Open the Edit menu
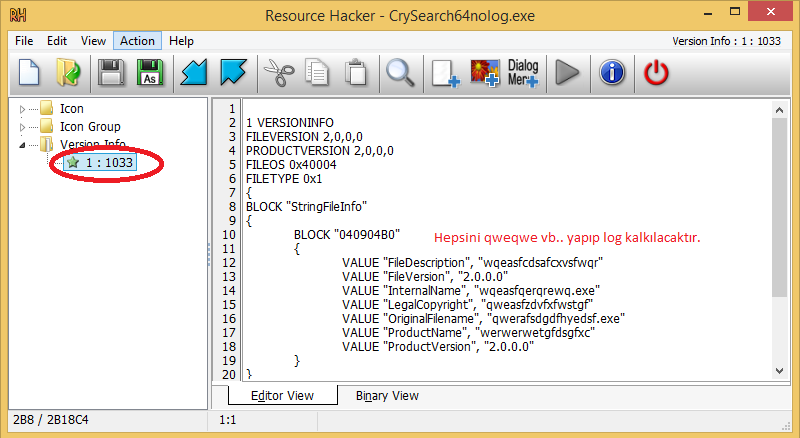 (57, 41)
